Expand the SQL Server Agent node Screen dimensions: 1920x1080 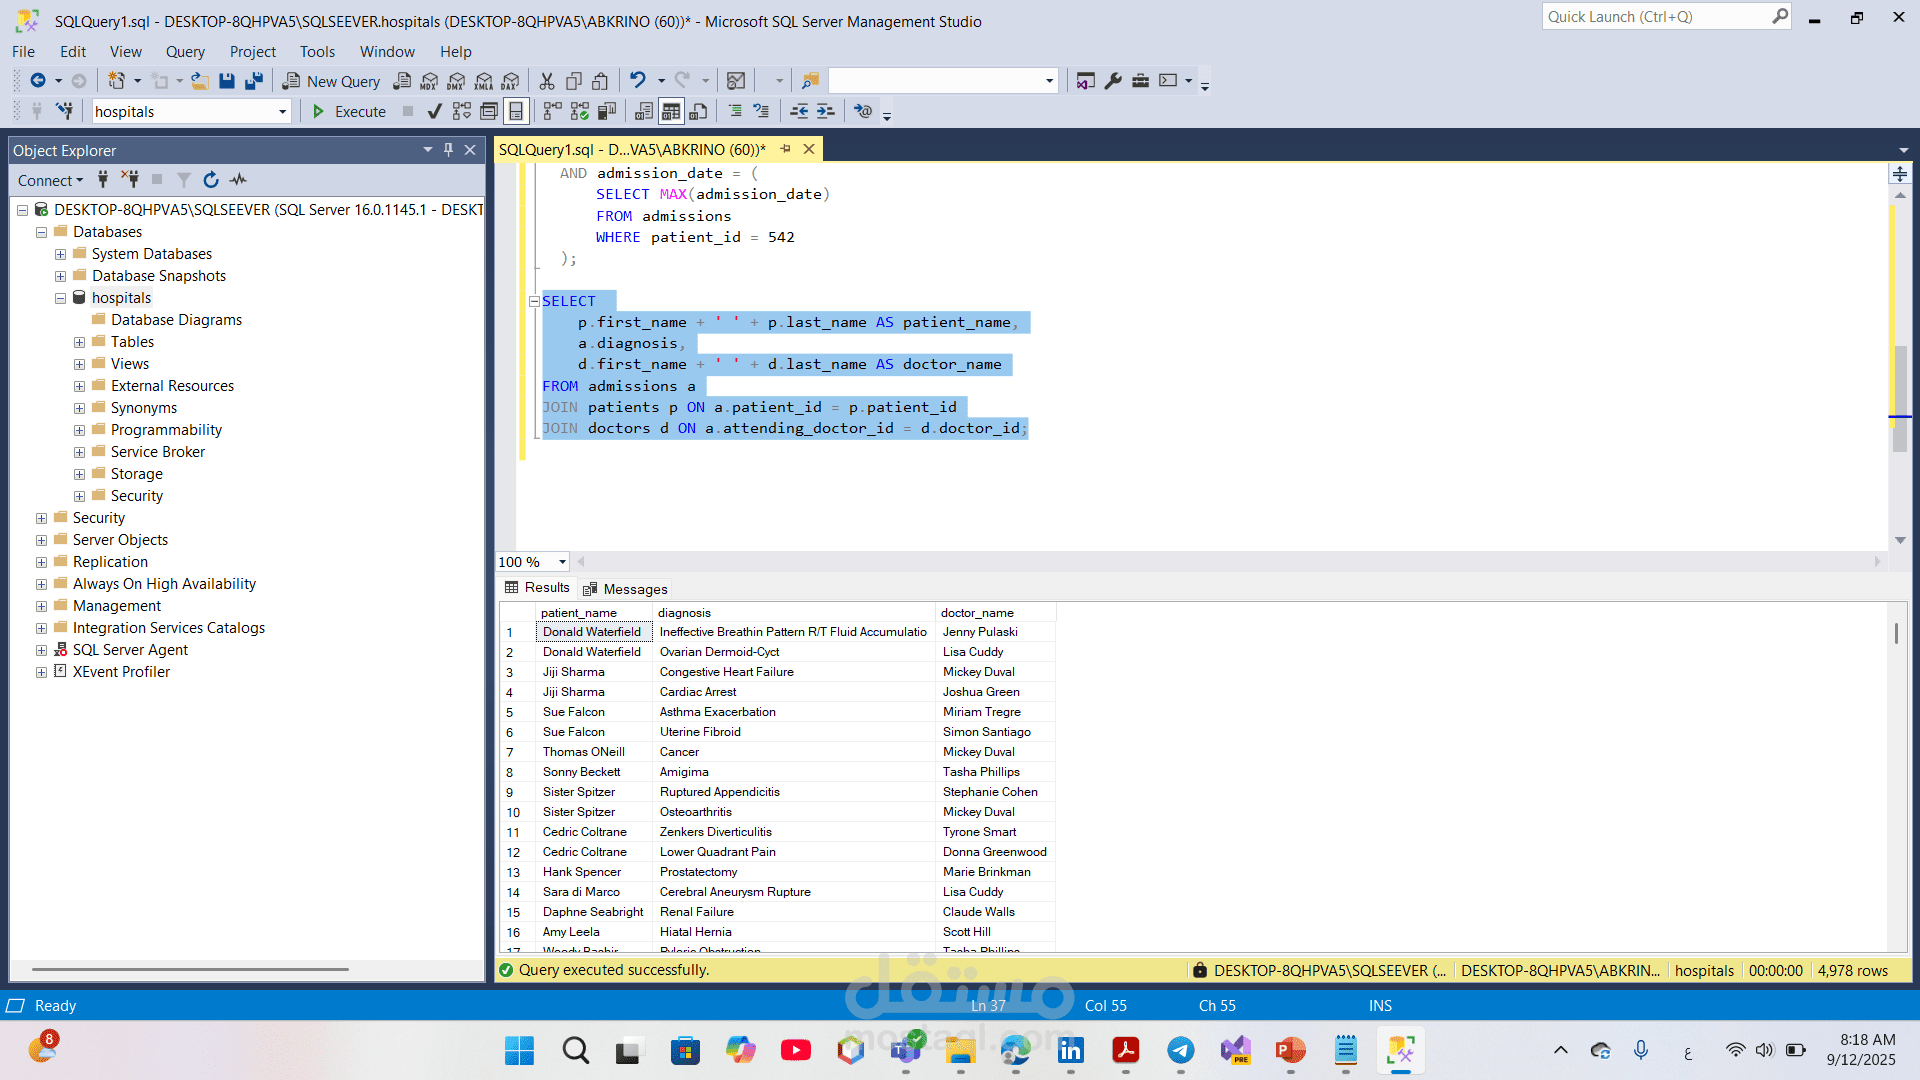(x=41, y=650)
